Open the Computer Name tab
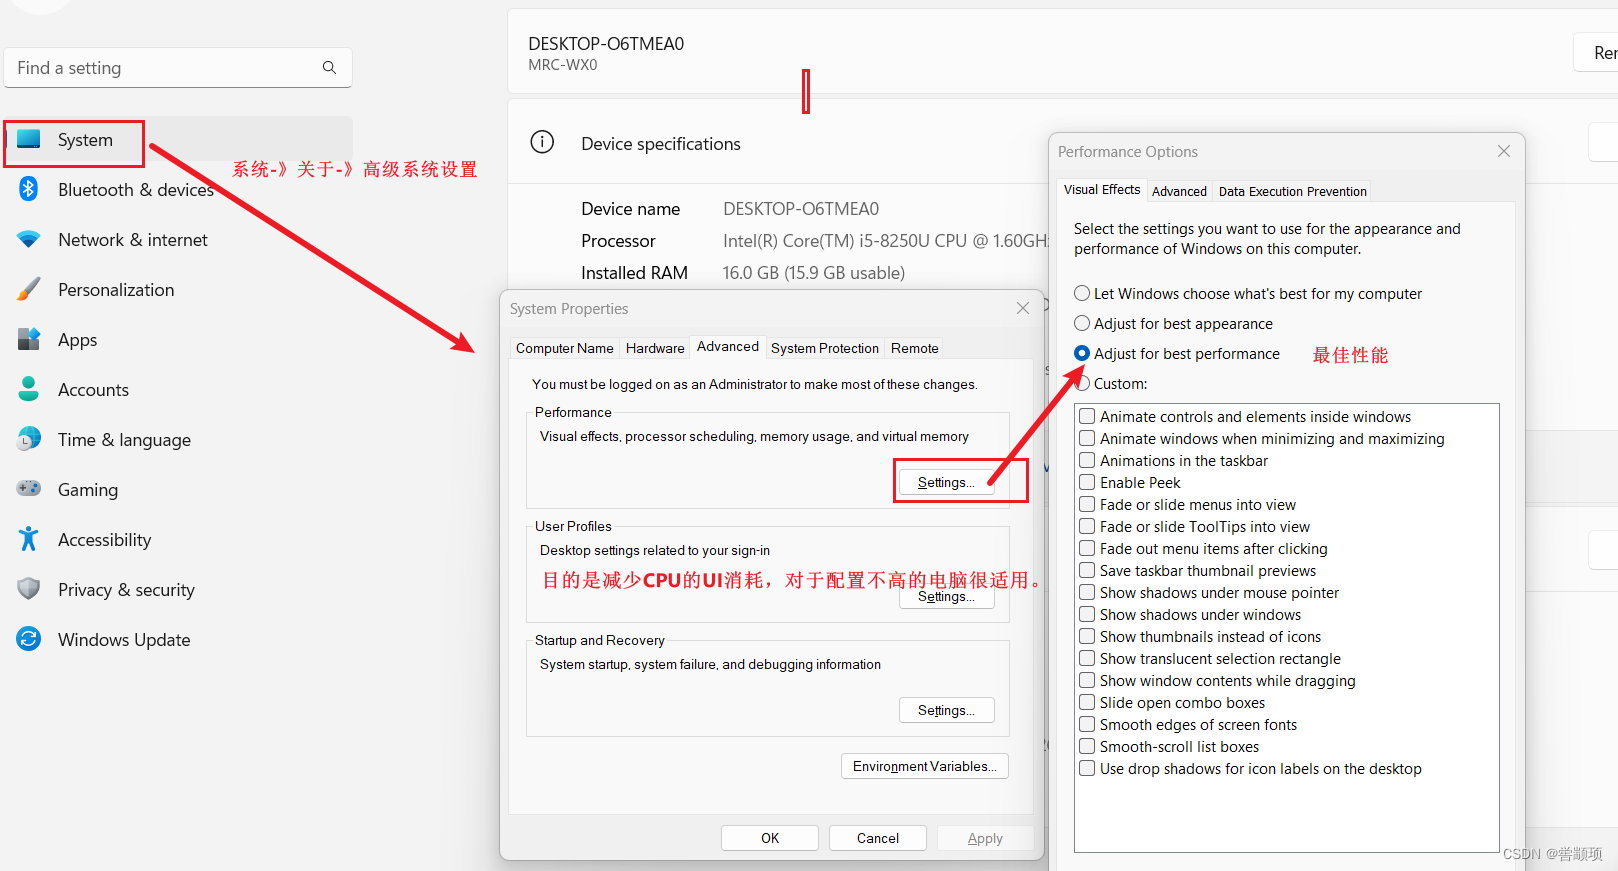The height and width of the screenshot is (871, 1618). click(x=564, y=348)
